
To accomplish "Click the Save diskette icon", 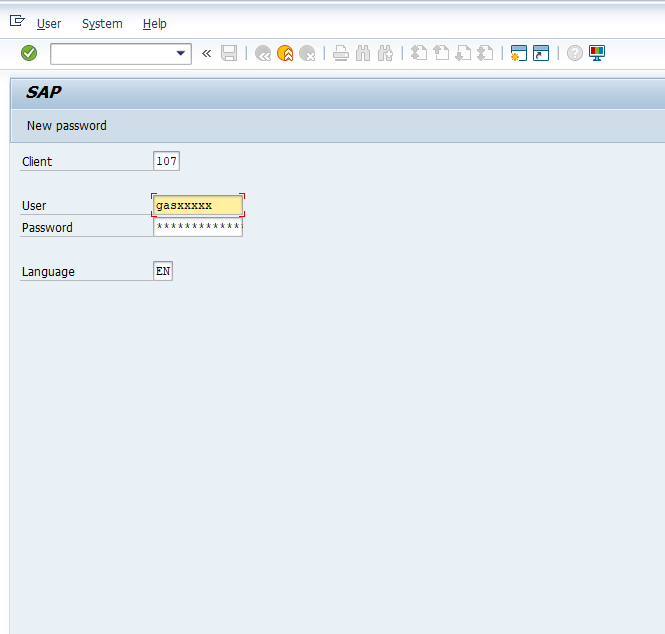I will 229,53.
